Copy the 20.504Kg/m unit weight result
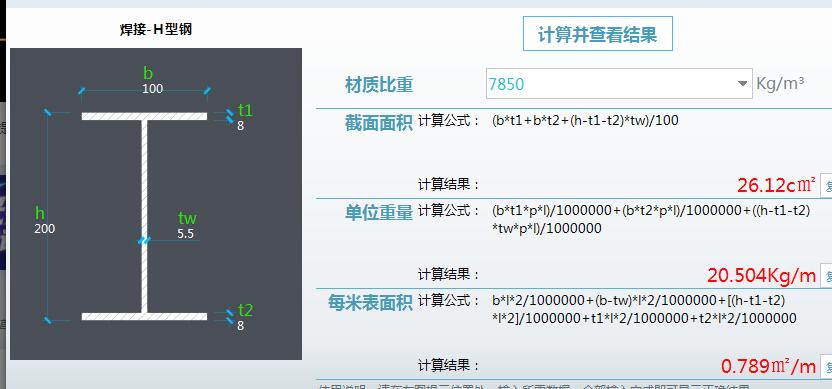 click(x=826, y=276)
